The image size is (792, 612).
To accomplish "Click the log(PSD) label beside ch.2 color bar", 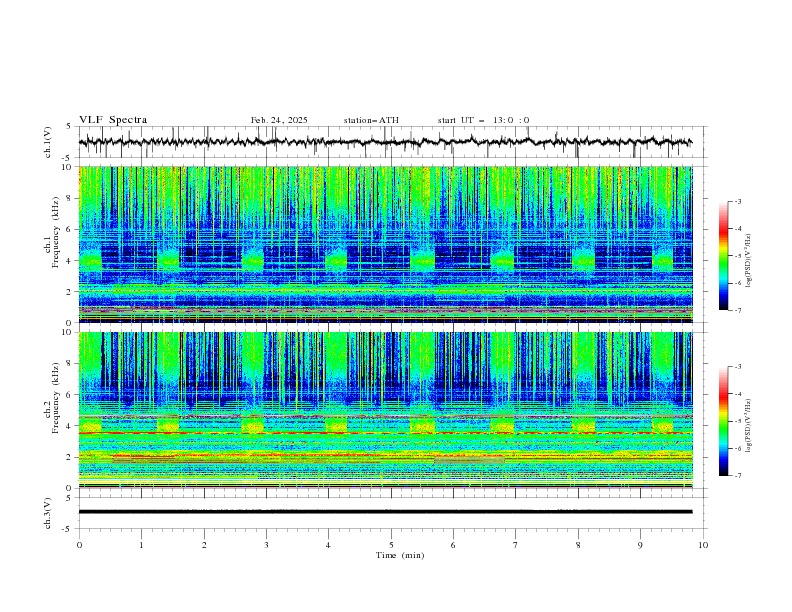I will [x=748, y=426].
